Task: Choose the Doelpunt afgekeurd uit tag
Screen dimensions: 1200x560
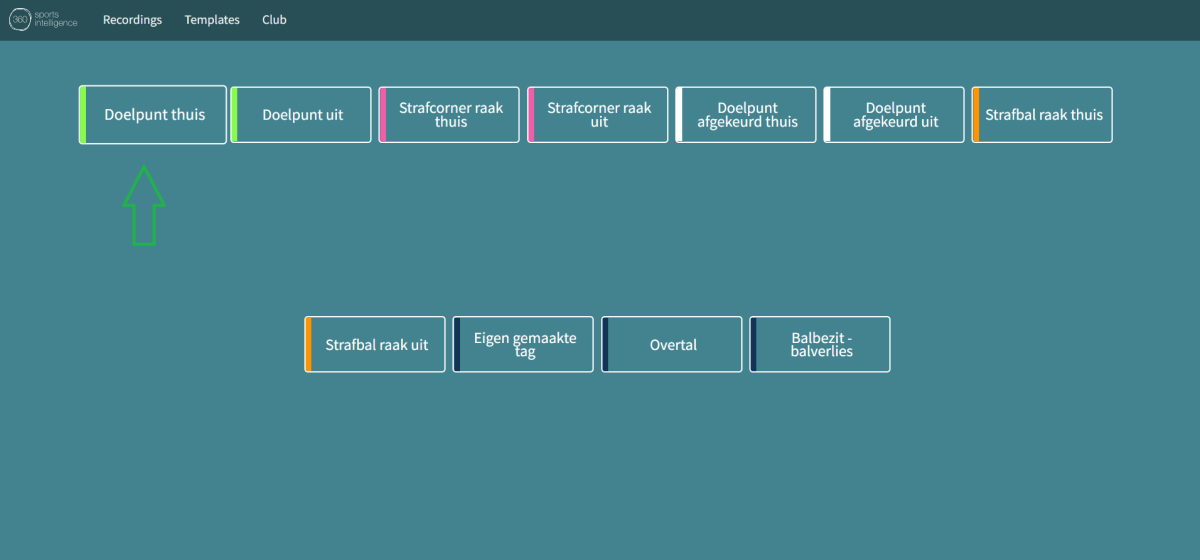Action: pyautogui.click(x=895, y=115)
